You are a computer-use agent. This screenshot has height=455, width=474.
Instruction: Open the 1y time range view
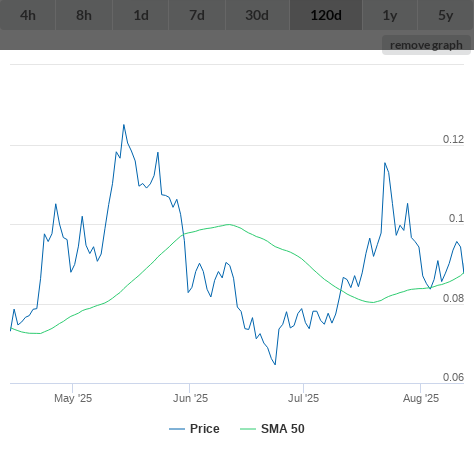pyautogui.click(x=390, y=15)
